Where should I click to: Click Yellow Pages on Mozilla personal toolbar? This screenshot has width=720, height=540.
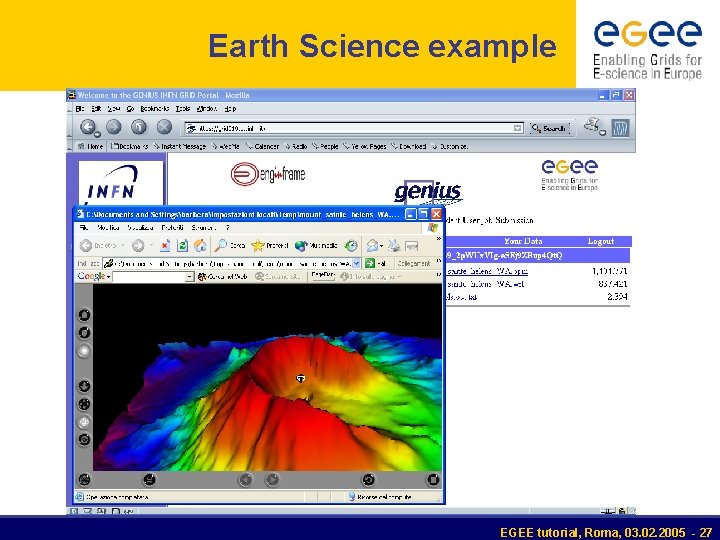[365, 146]
